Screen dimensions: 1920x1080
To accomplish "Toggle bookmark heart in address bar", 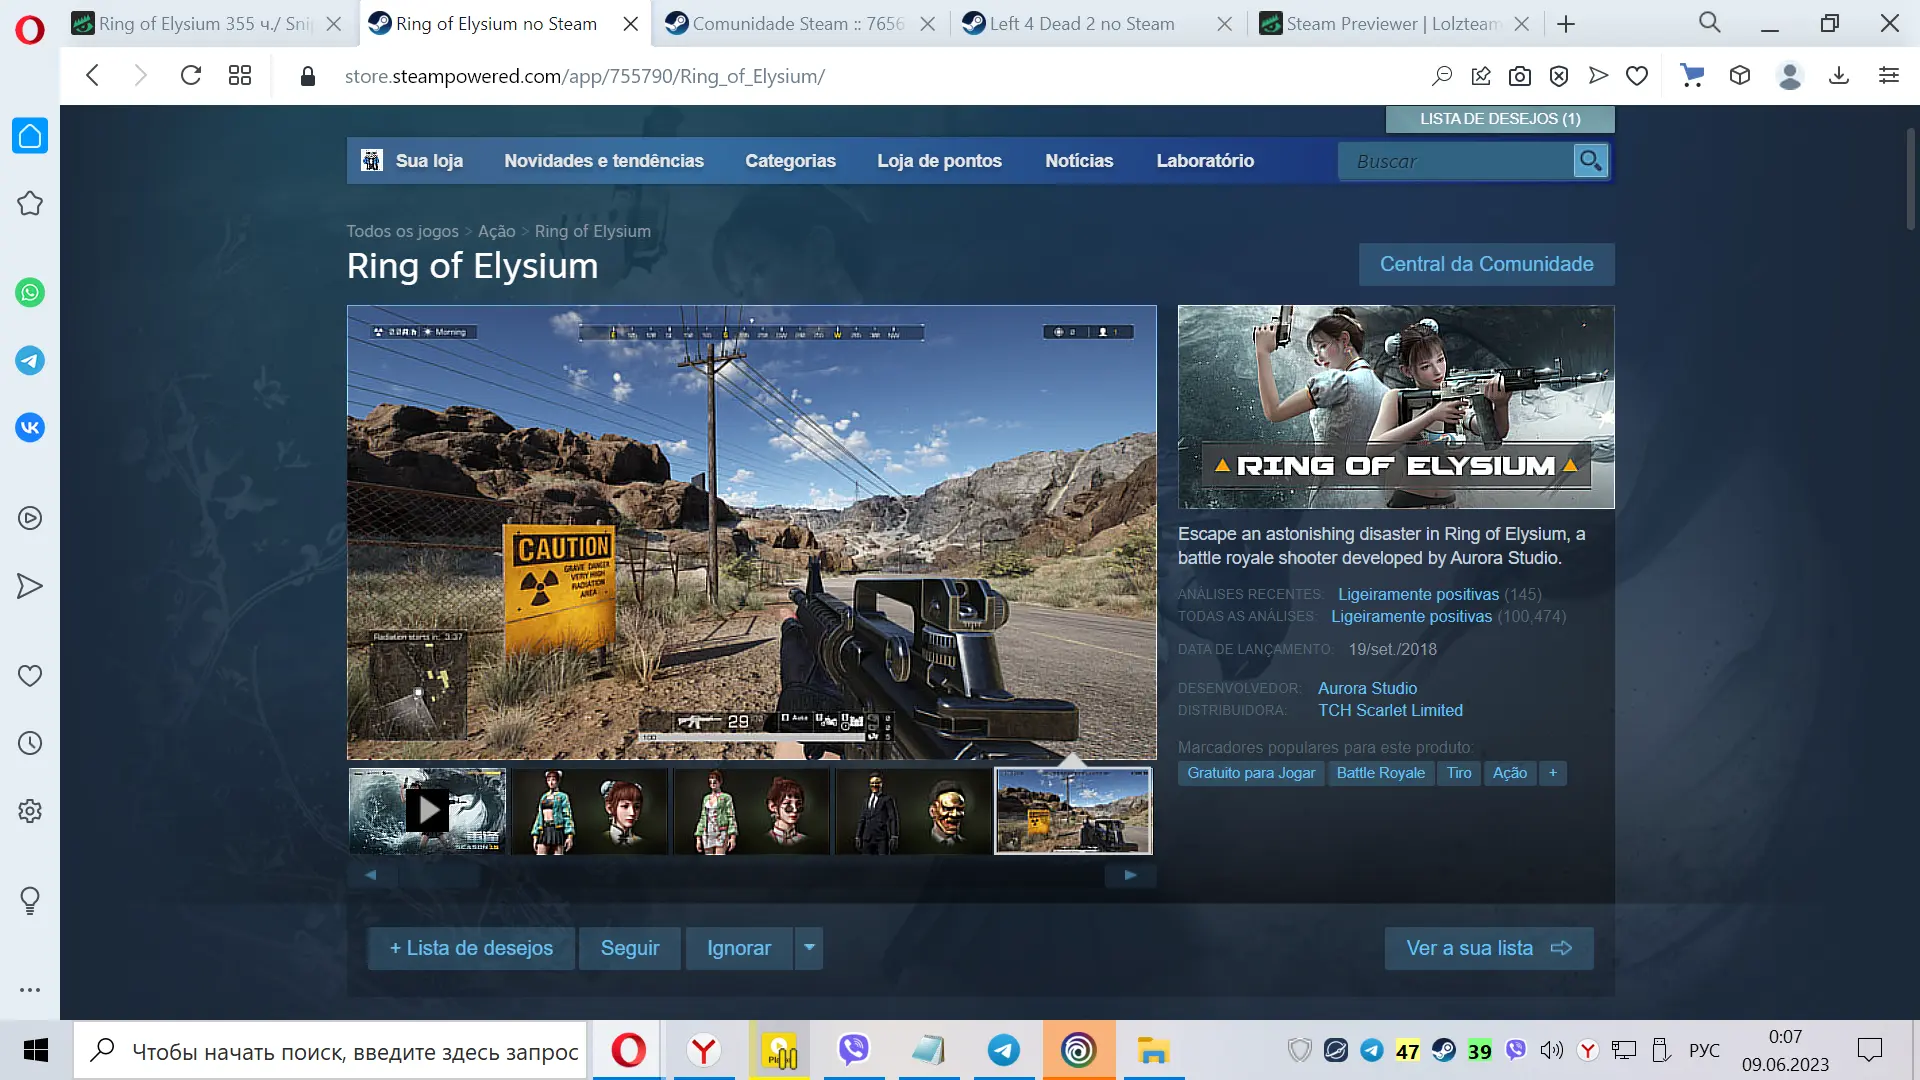I will [1637, 76].
